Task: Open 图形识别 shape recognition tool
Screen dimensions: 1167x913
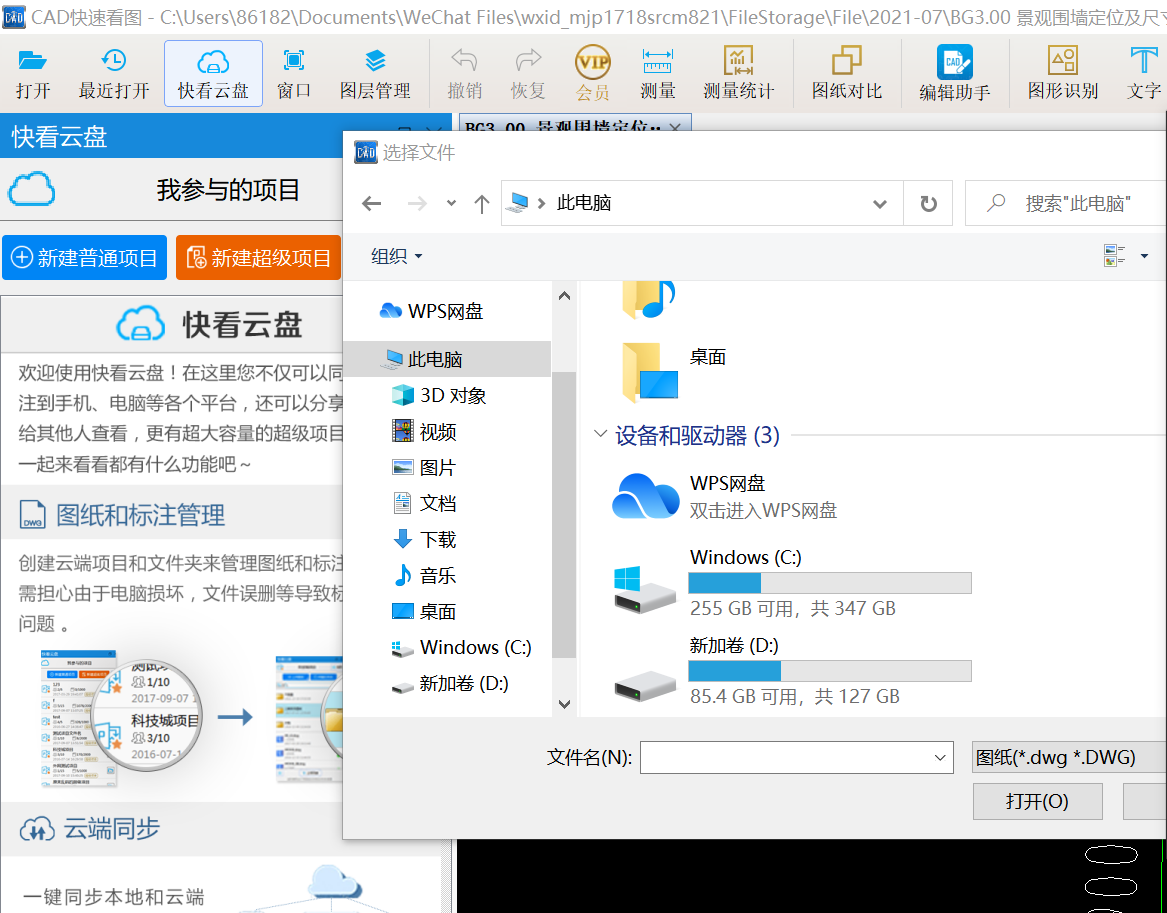Action: click(1062, 74)
